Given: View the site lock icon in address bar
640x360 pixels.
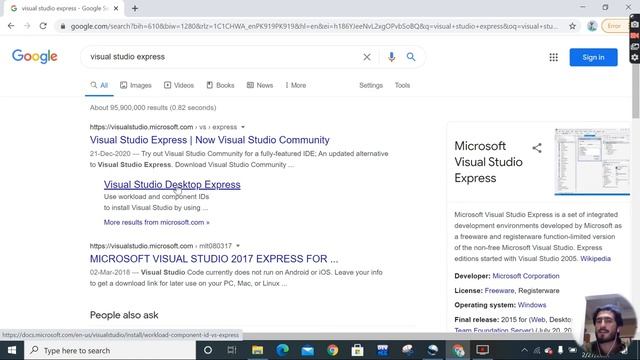Looking at the screenshot, I should (x=62, y=26).
